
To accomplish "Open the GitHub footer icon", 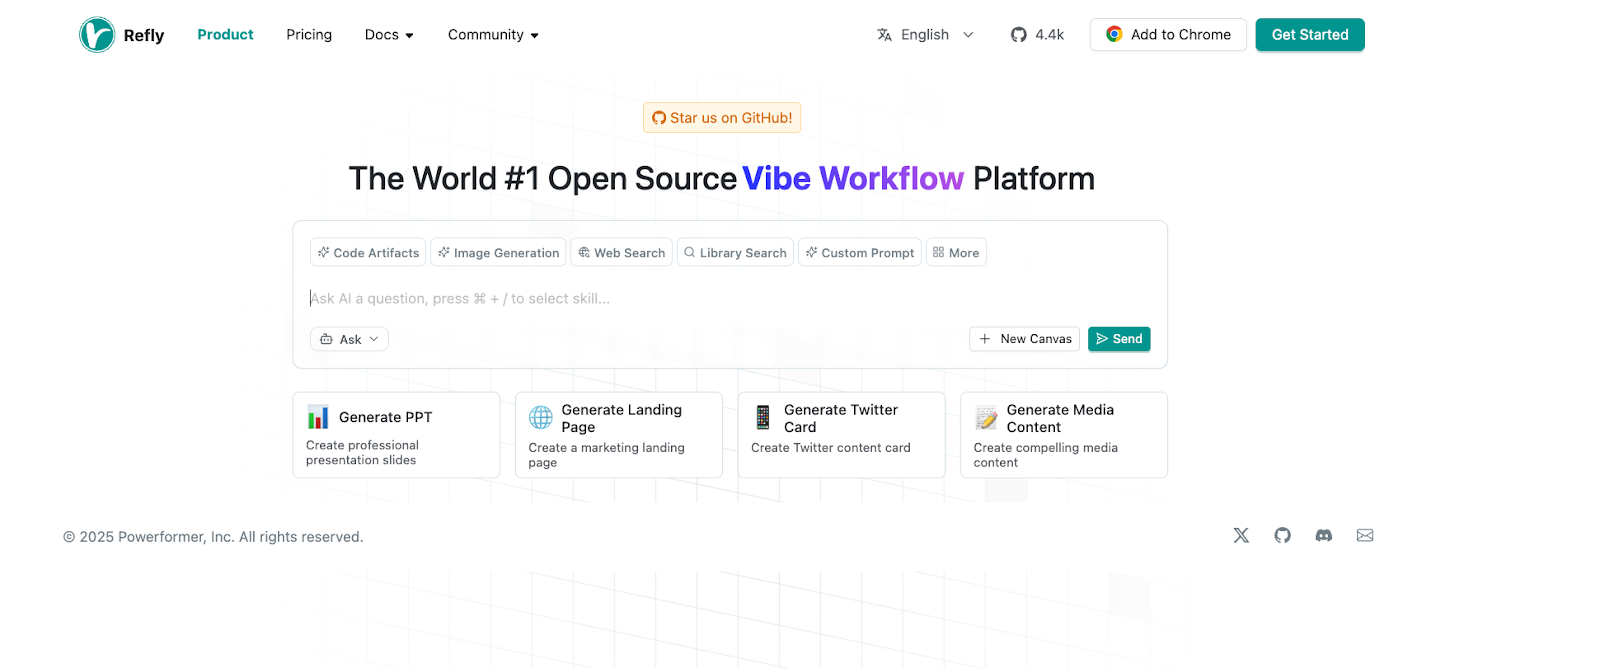I will [1283, 535].
